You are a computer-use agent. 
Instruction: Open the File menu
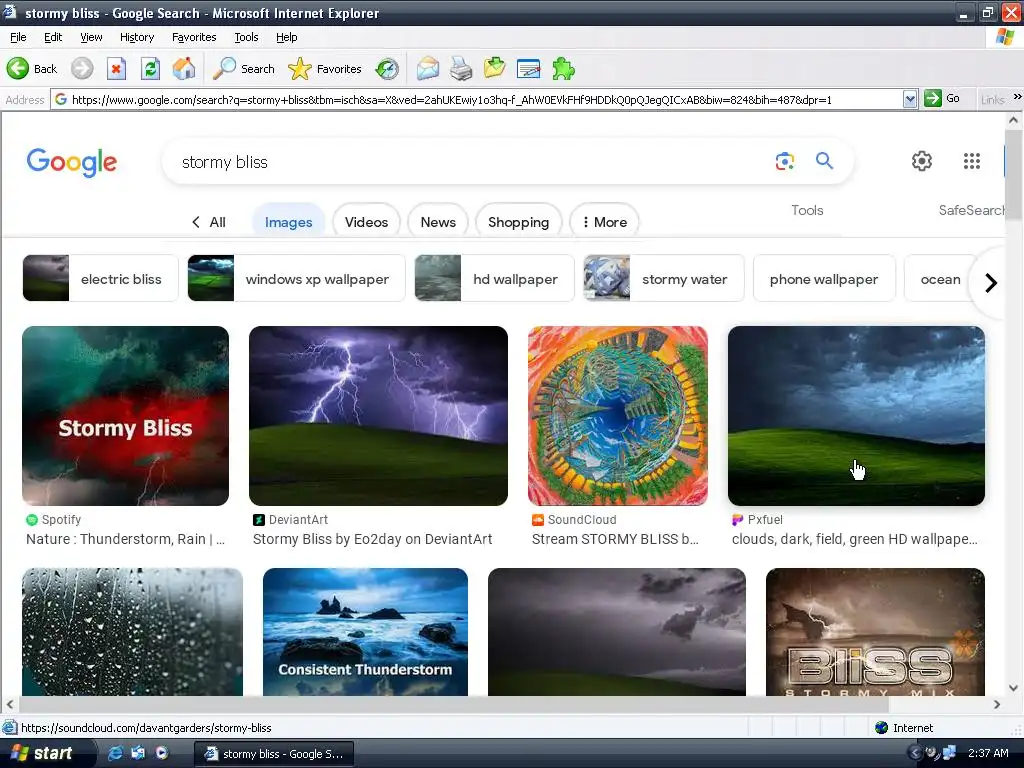pyautogui.click(x=18, y=37)
